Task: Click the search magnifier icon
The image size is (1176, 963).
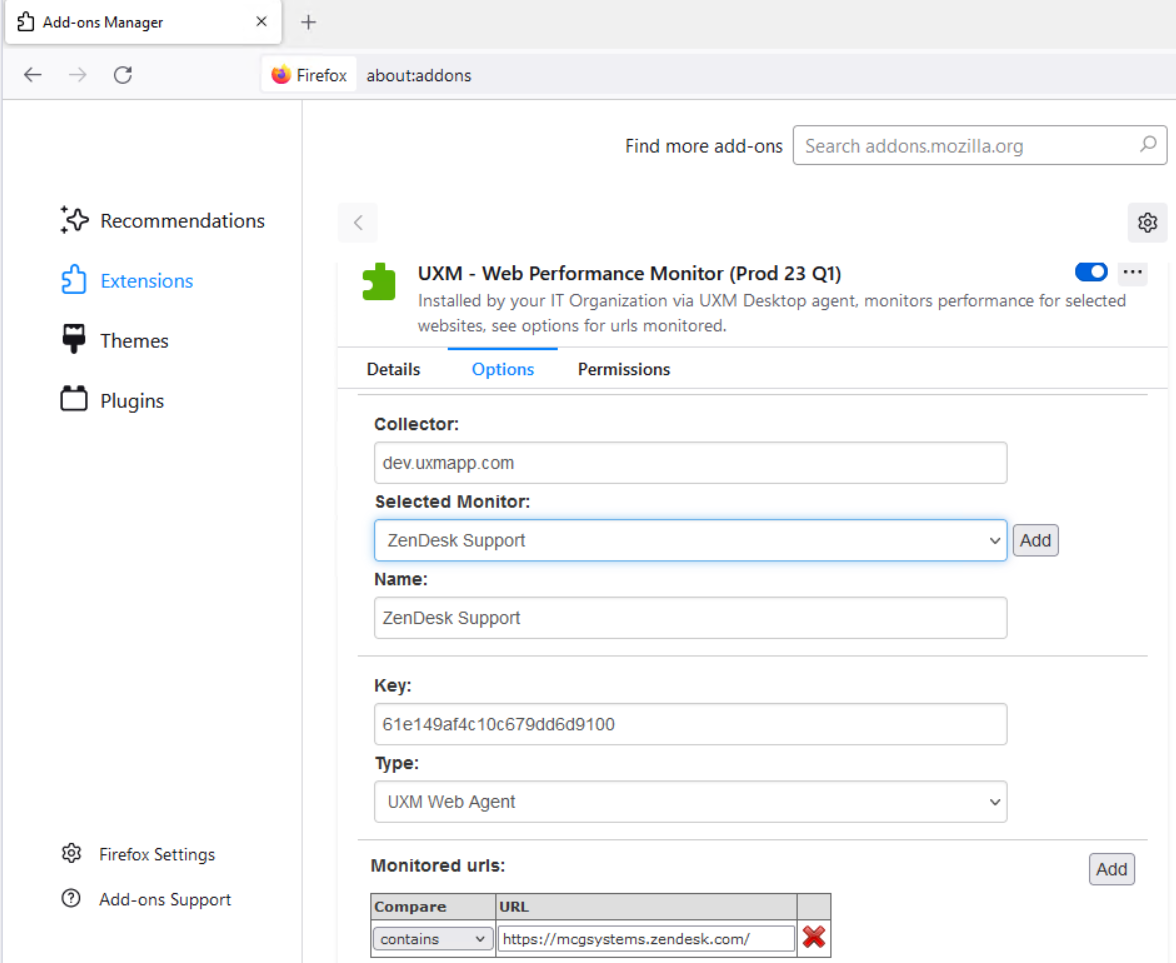Action: [x=1148, y=145]
